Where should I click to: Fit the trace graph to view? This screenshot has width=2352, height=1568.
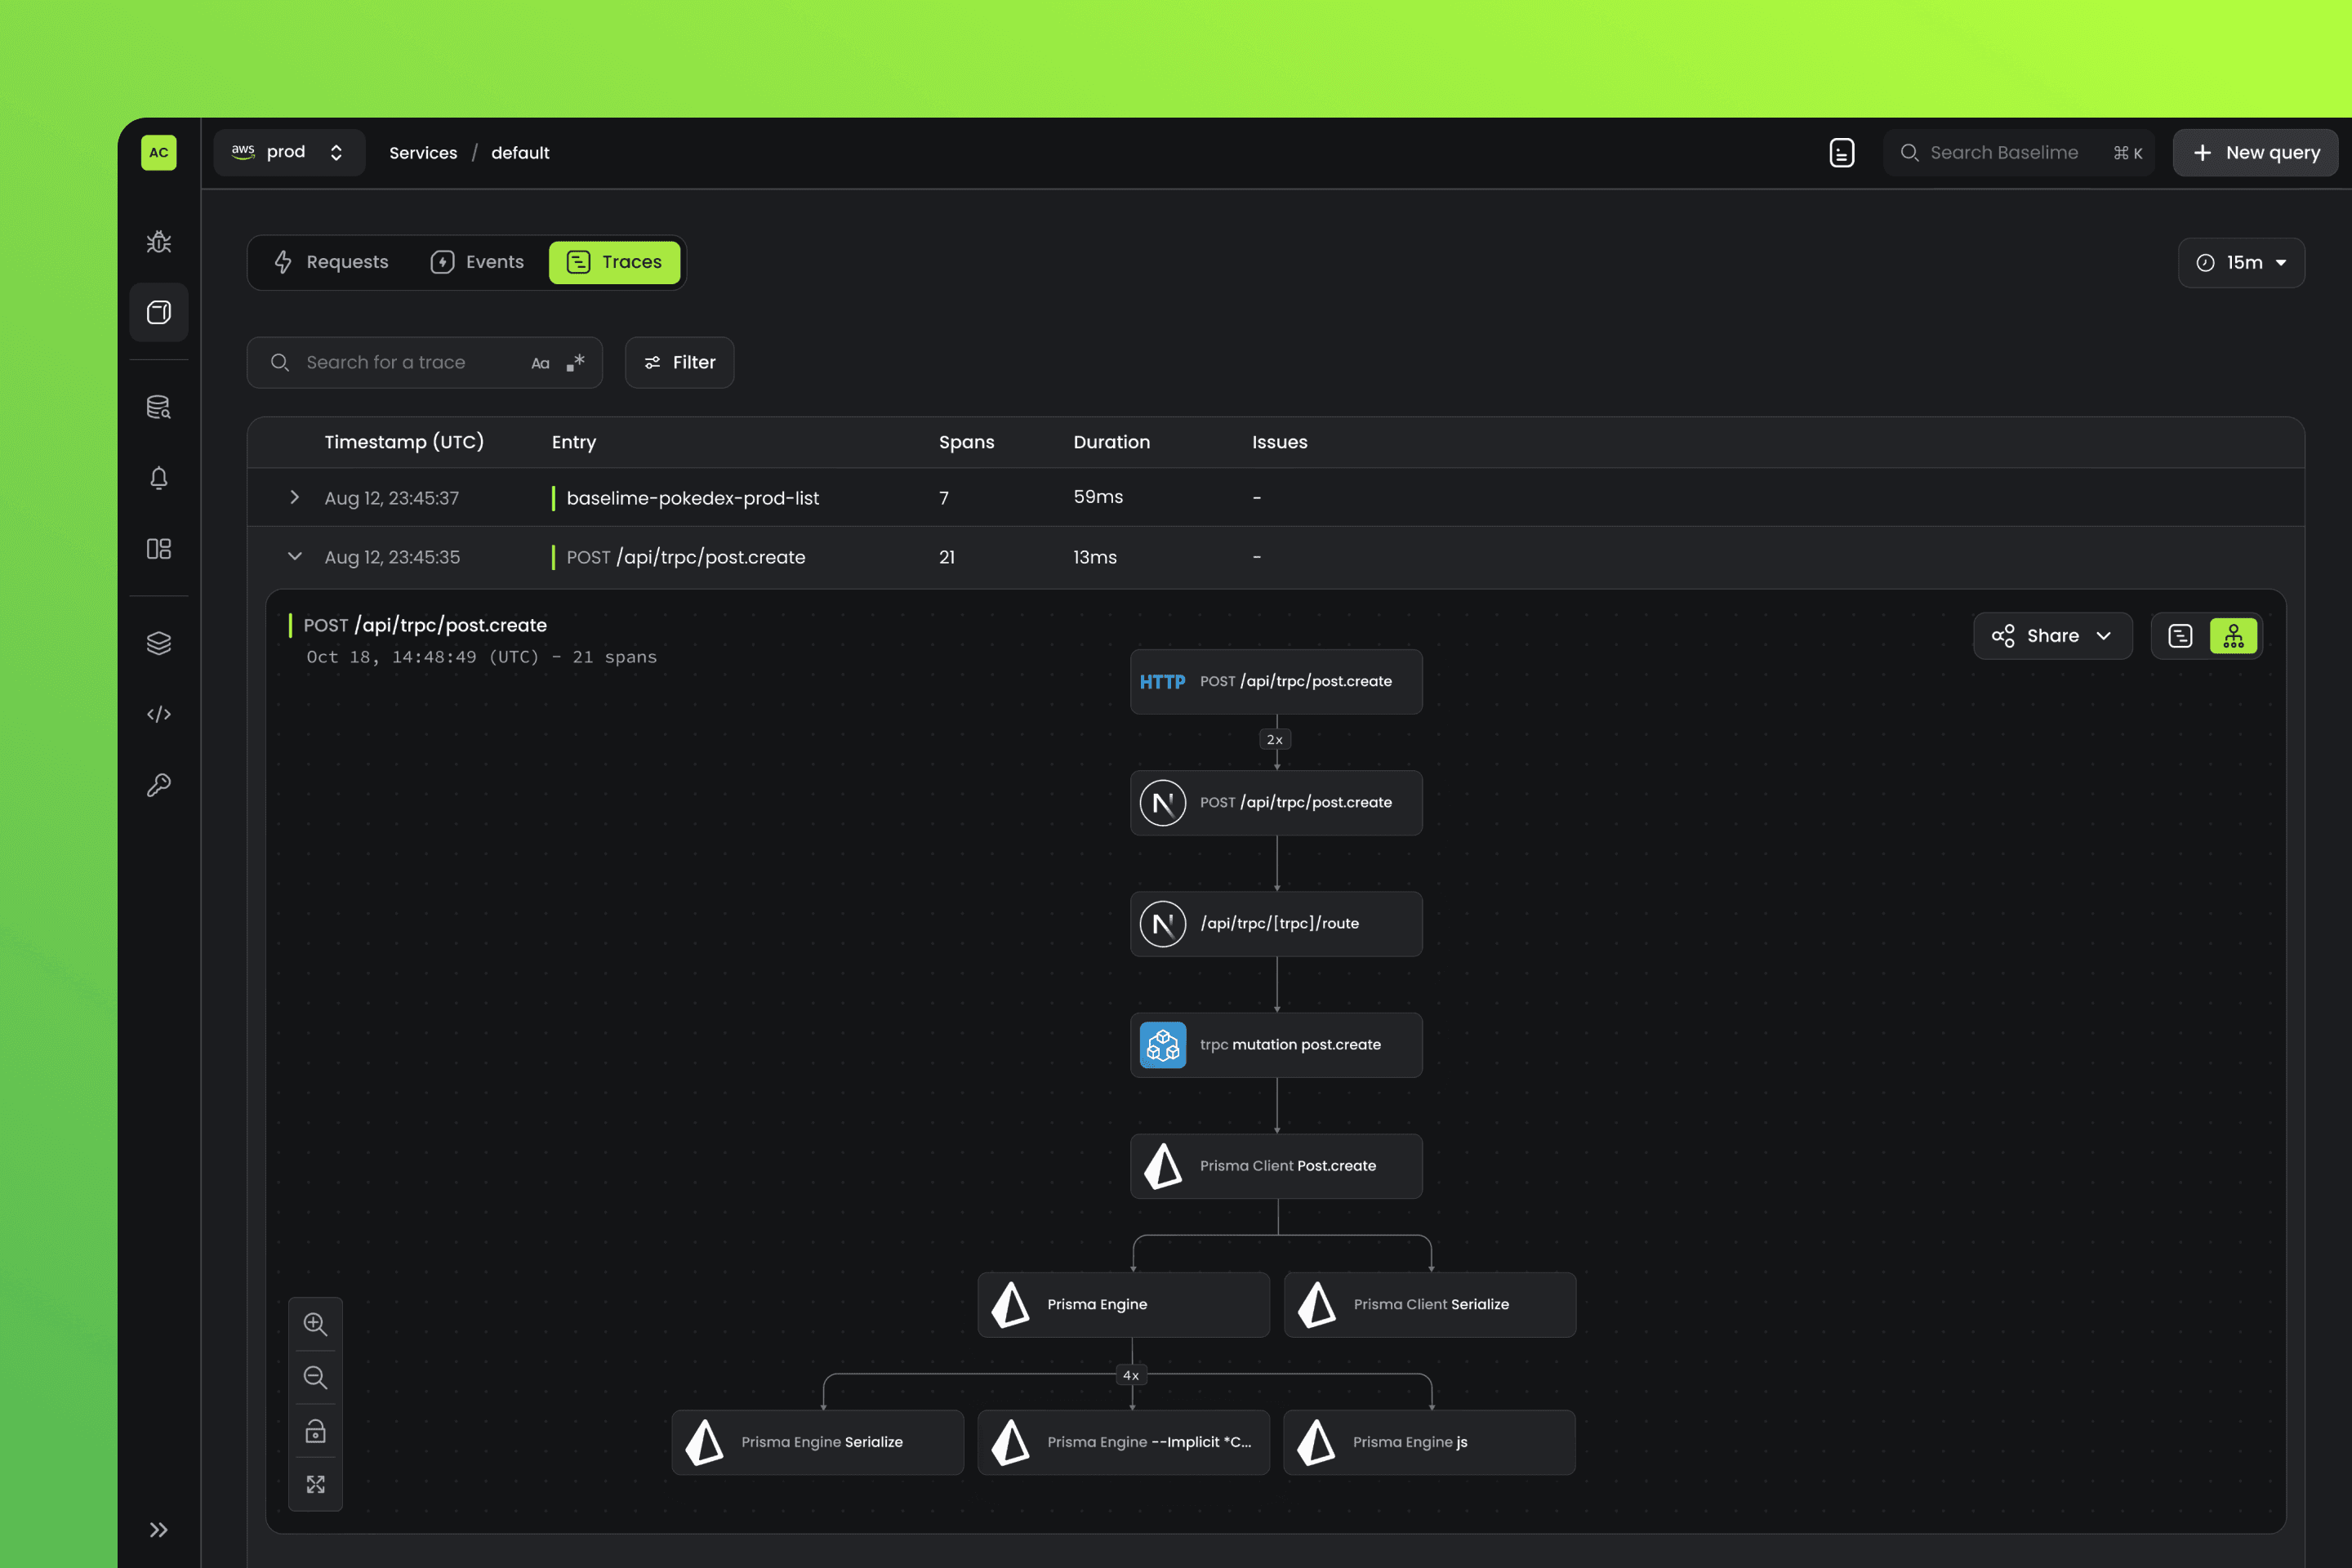coord(315,1484)
